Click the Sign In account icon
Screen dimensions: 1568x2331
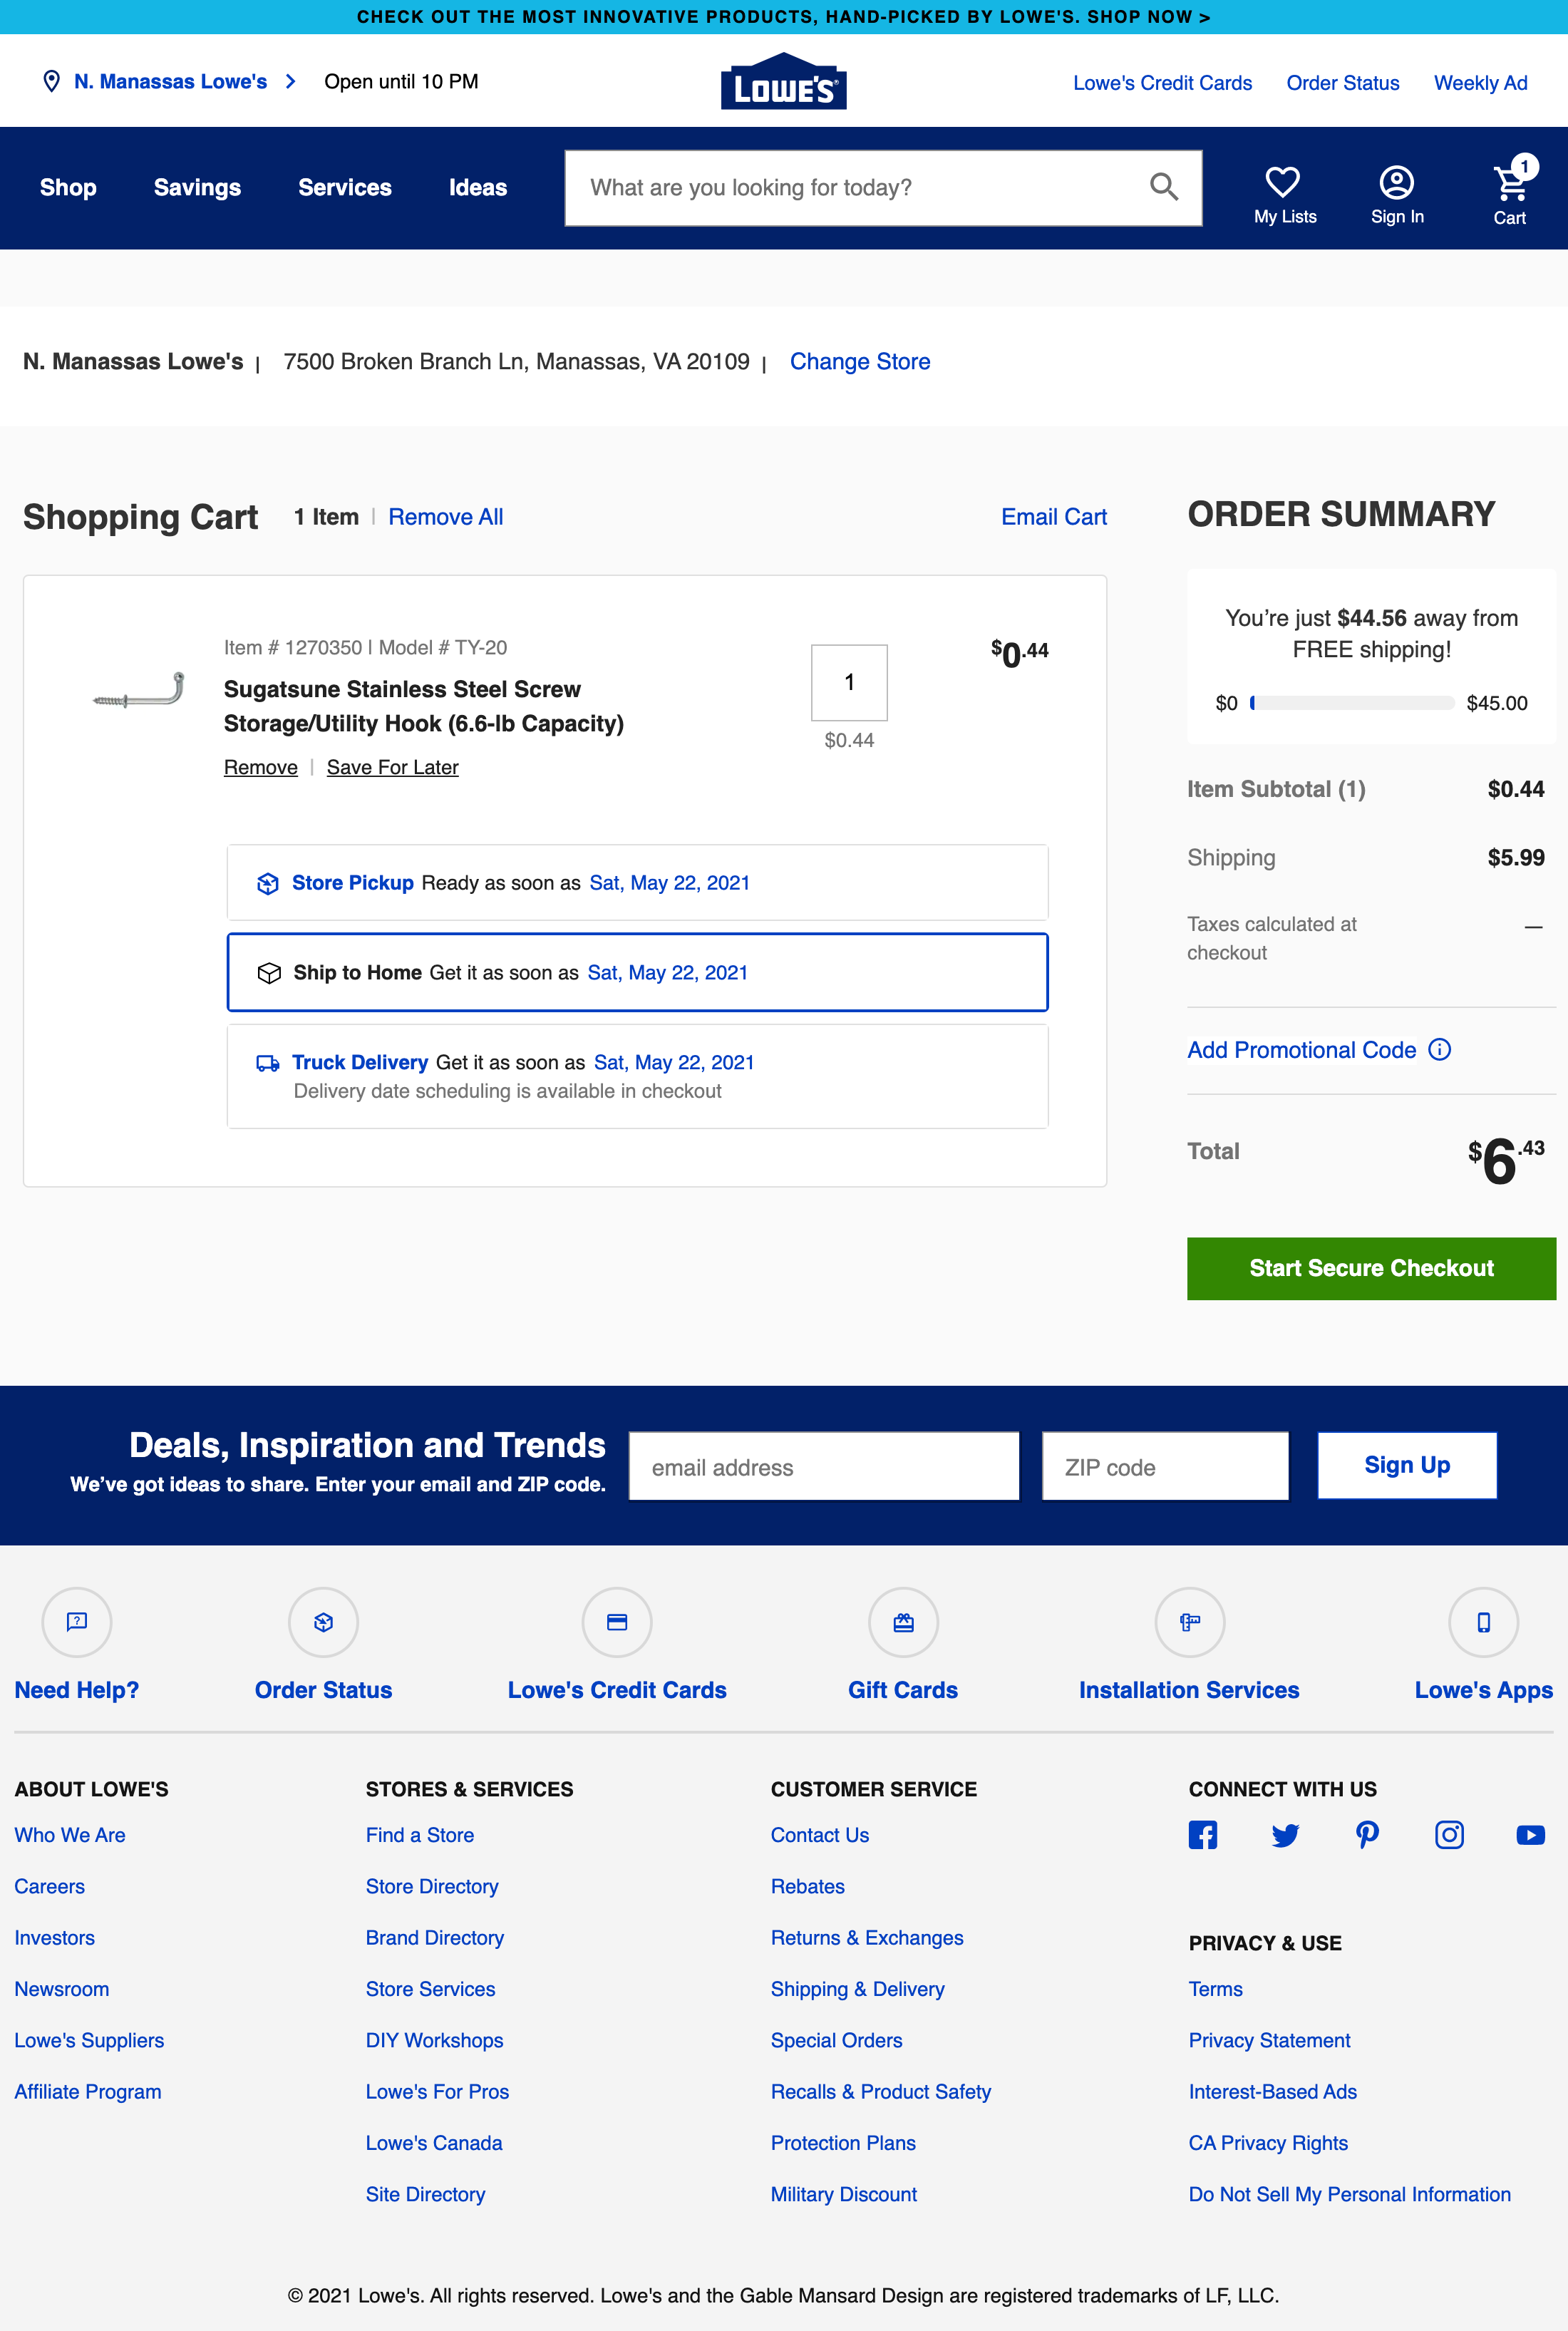(x=1397, y=181)
